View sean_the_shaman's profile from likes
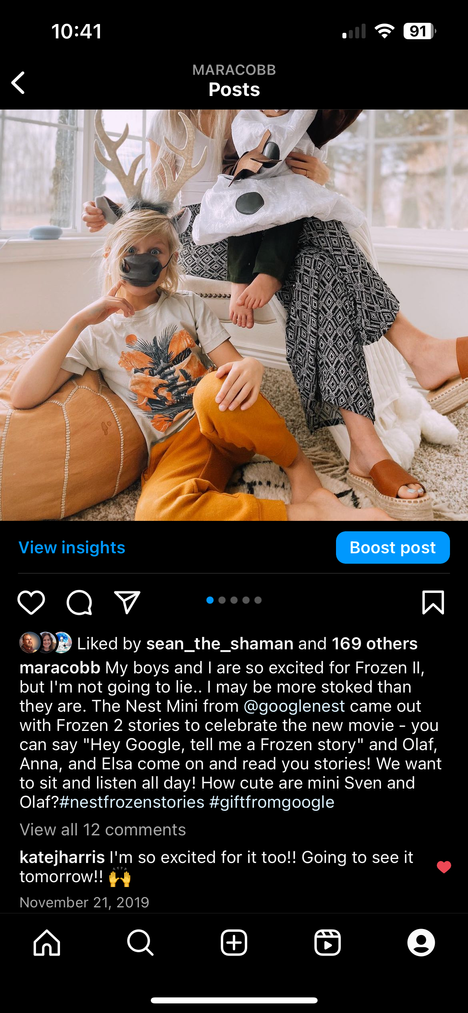This screenshot has height=1013, width=468. [220, 643]
